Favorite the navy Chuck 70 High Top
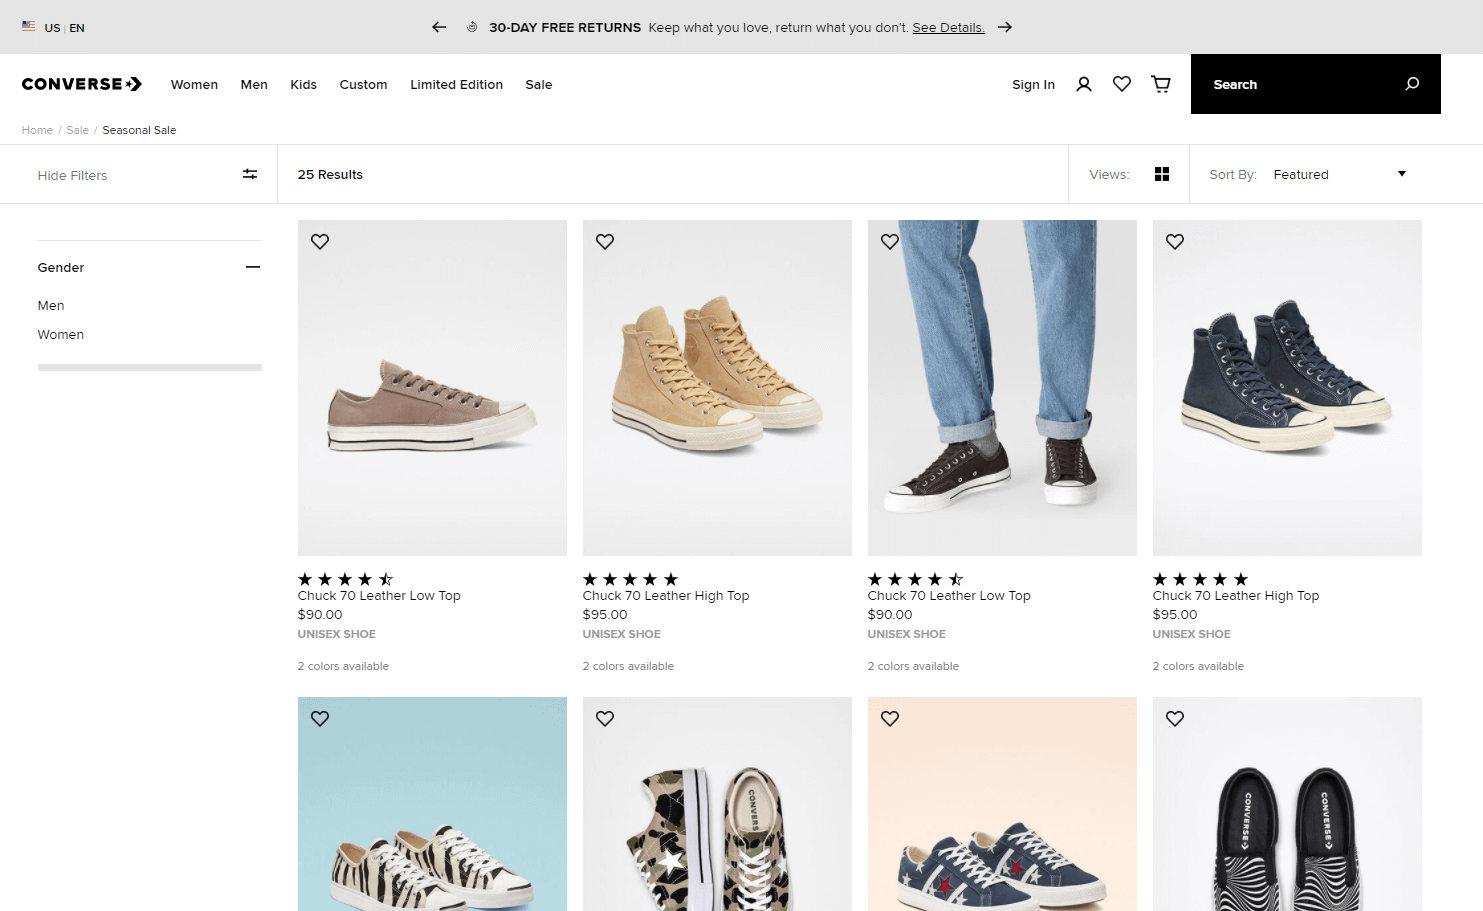The width and height of the screenshot is (1483, 911). tap(1175, 241)
